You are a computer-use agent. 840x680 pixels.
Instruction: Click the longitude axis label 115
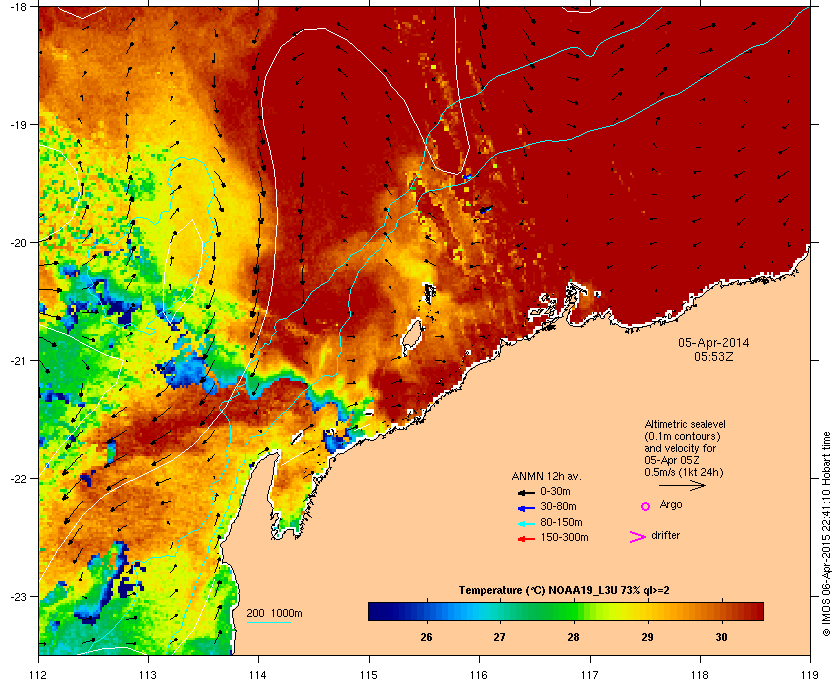369,675
